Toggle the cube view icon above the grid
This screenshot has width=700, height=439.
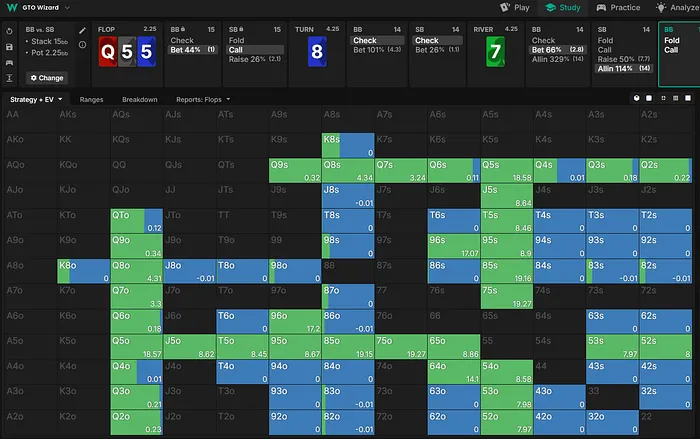click(636, 99)
